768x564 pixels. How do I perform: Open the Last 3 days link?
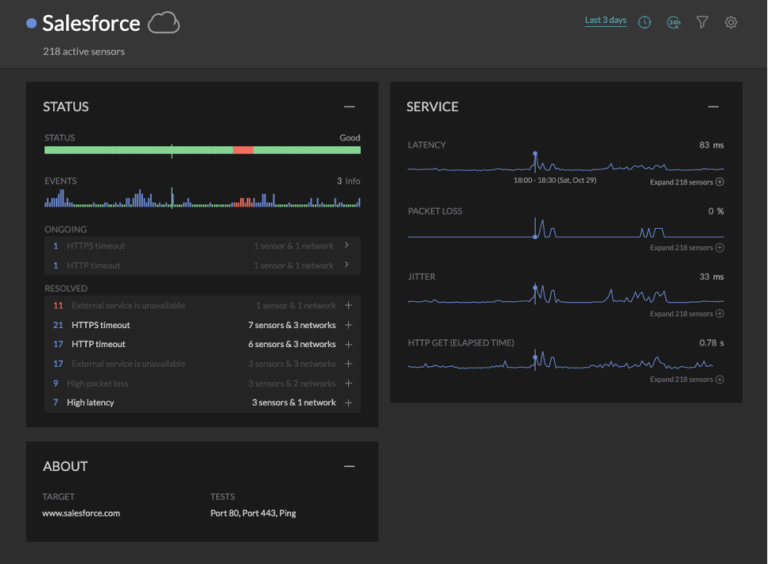click(x=605, y=21)
